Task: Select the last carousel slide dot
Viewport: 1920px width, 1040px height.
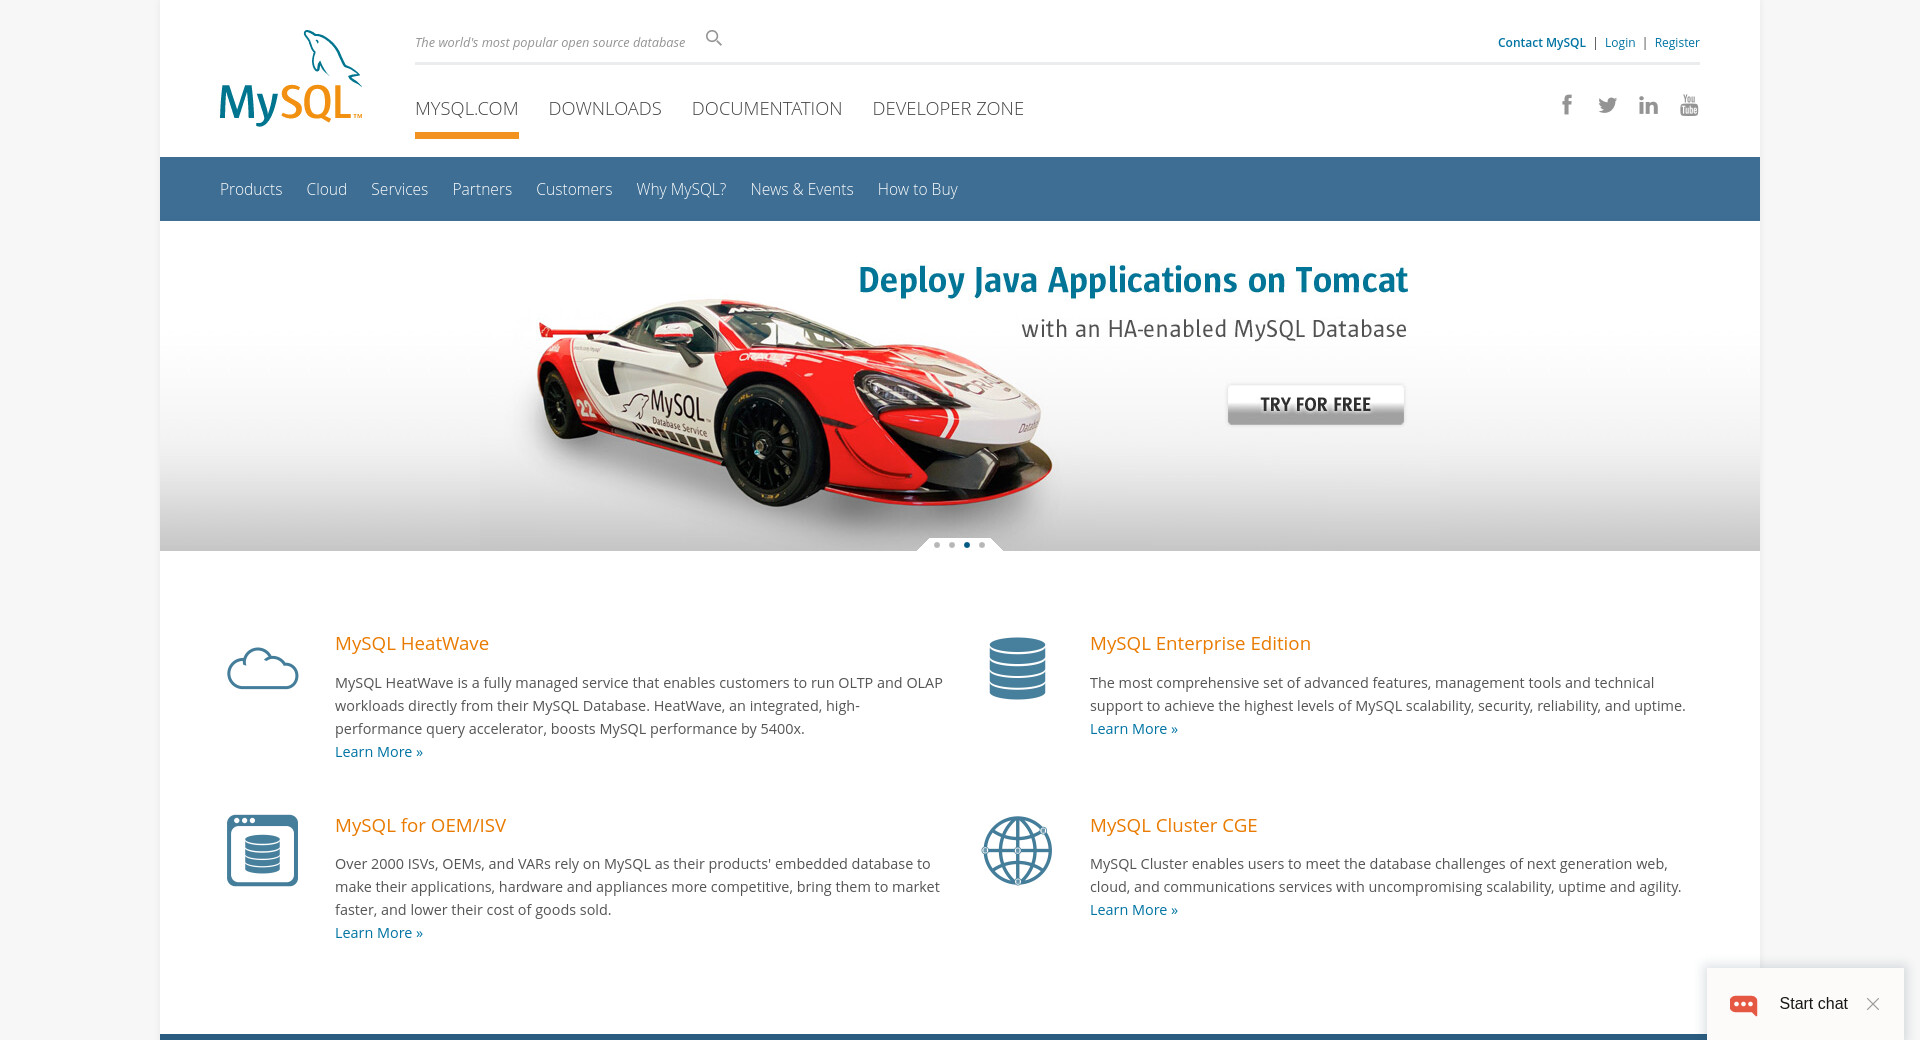Action: 982,545
